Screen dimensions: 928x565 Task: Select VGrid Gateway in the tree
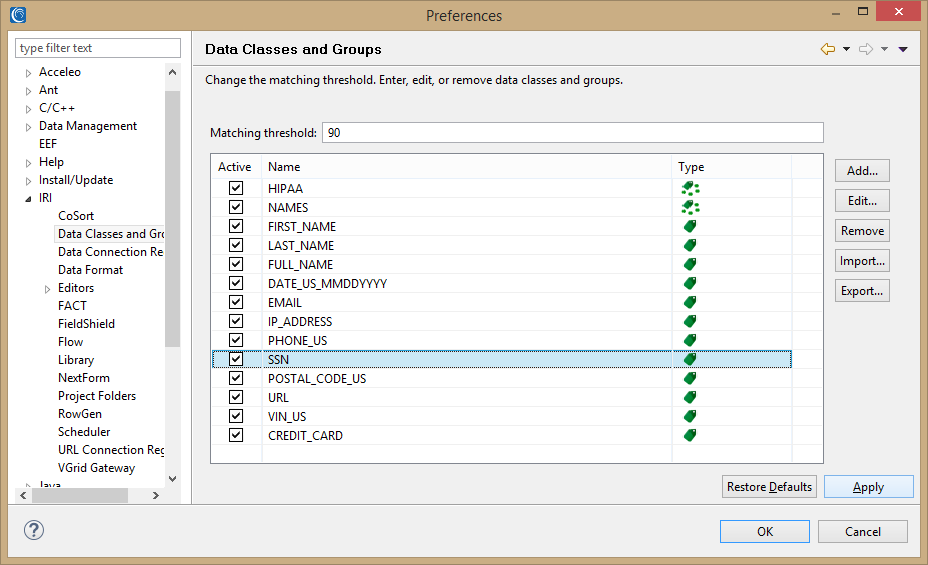click(x=96, y=468)
